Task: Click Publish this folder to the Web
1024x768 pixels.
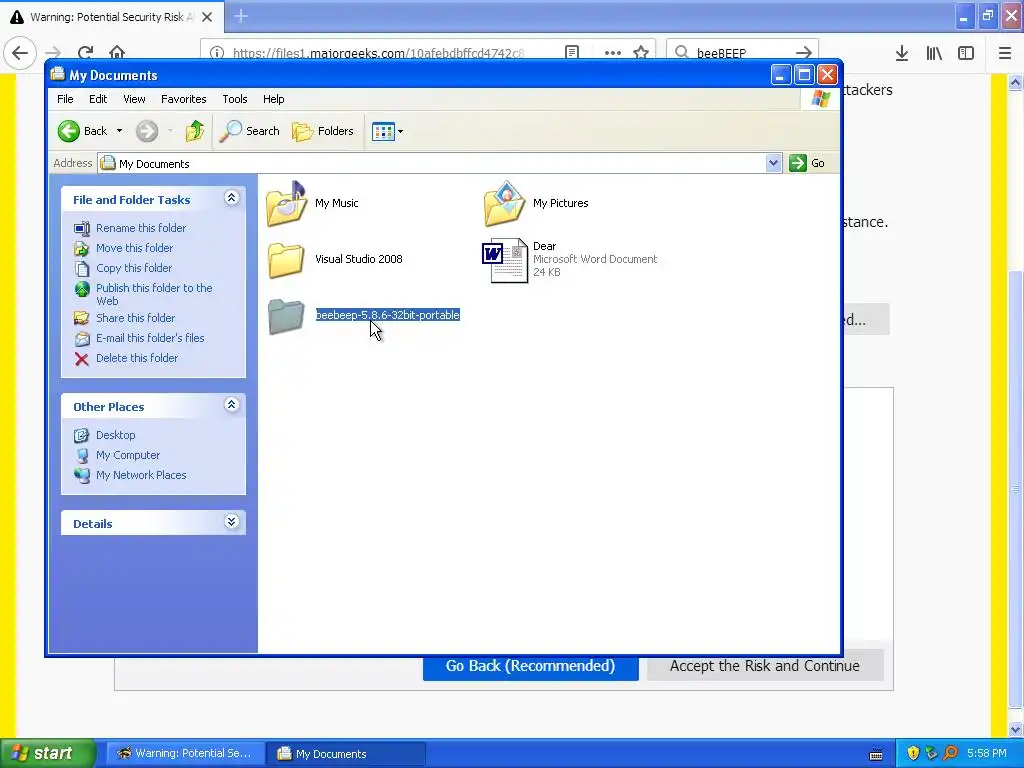Action: point(154,295)
